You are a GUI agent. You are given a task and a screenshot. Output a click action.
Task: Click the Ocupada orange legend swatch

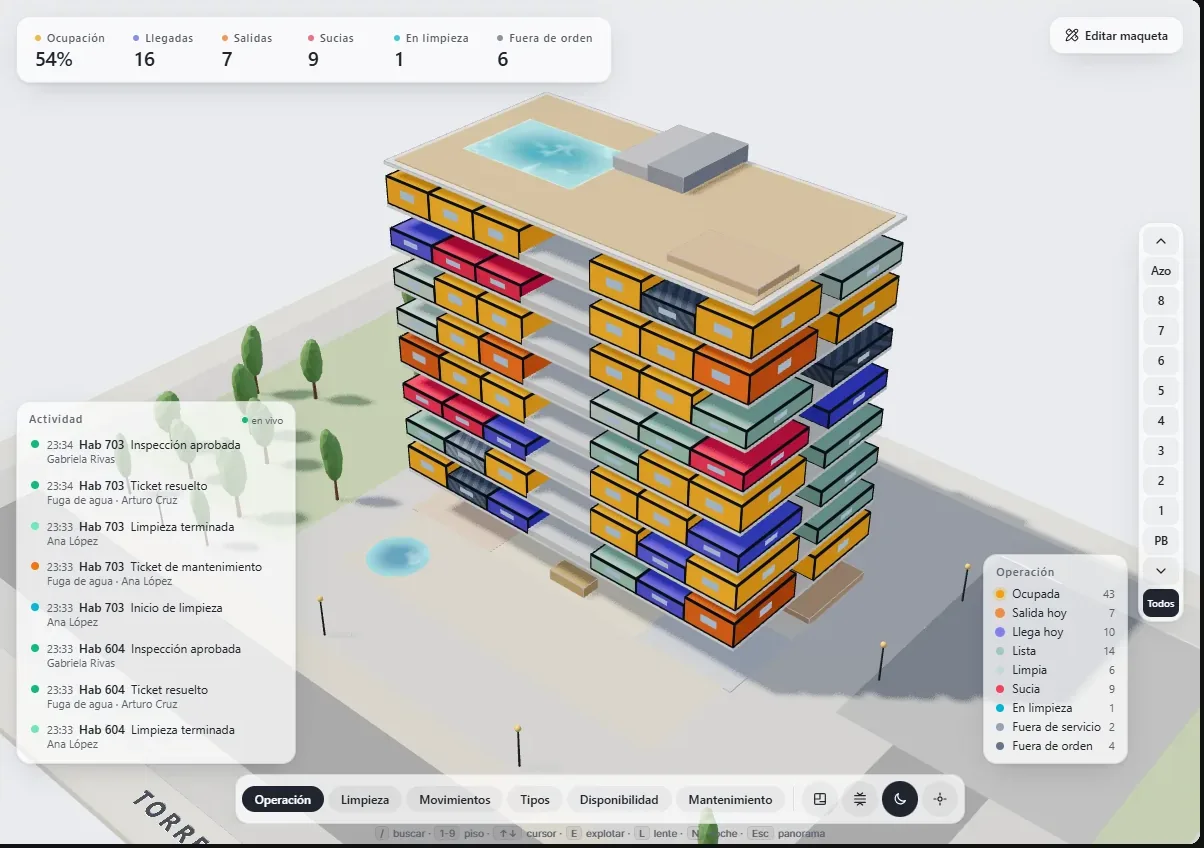click(x=1000, y=594)
